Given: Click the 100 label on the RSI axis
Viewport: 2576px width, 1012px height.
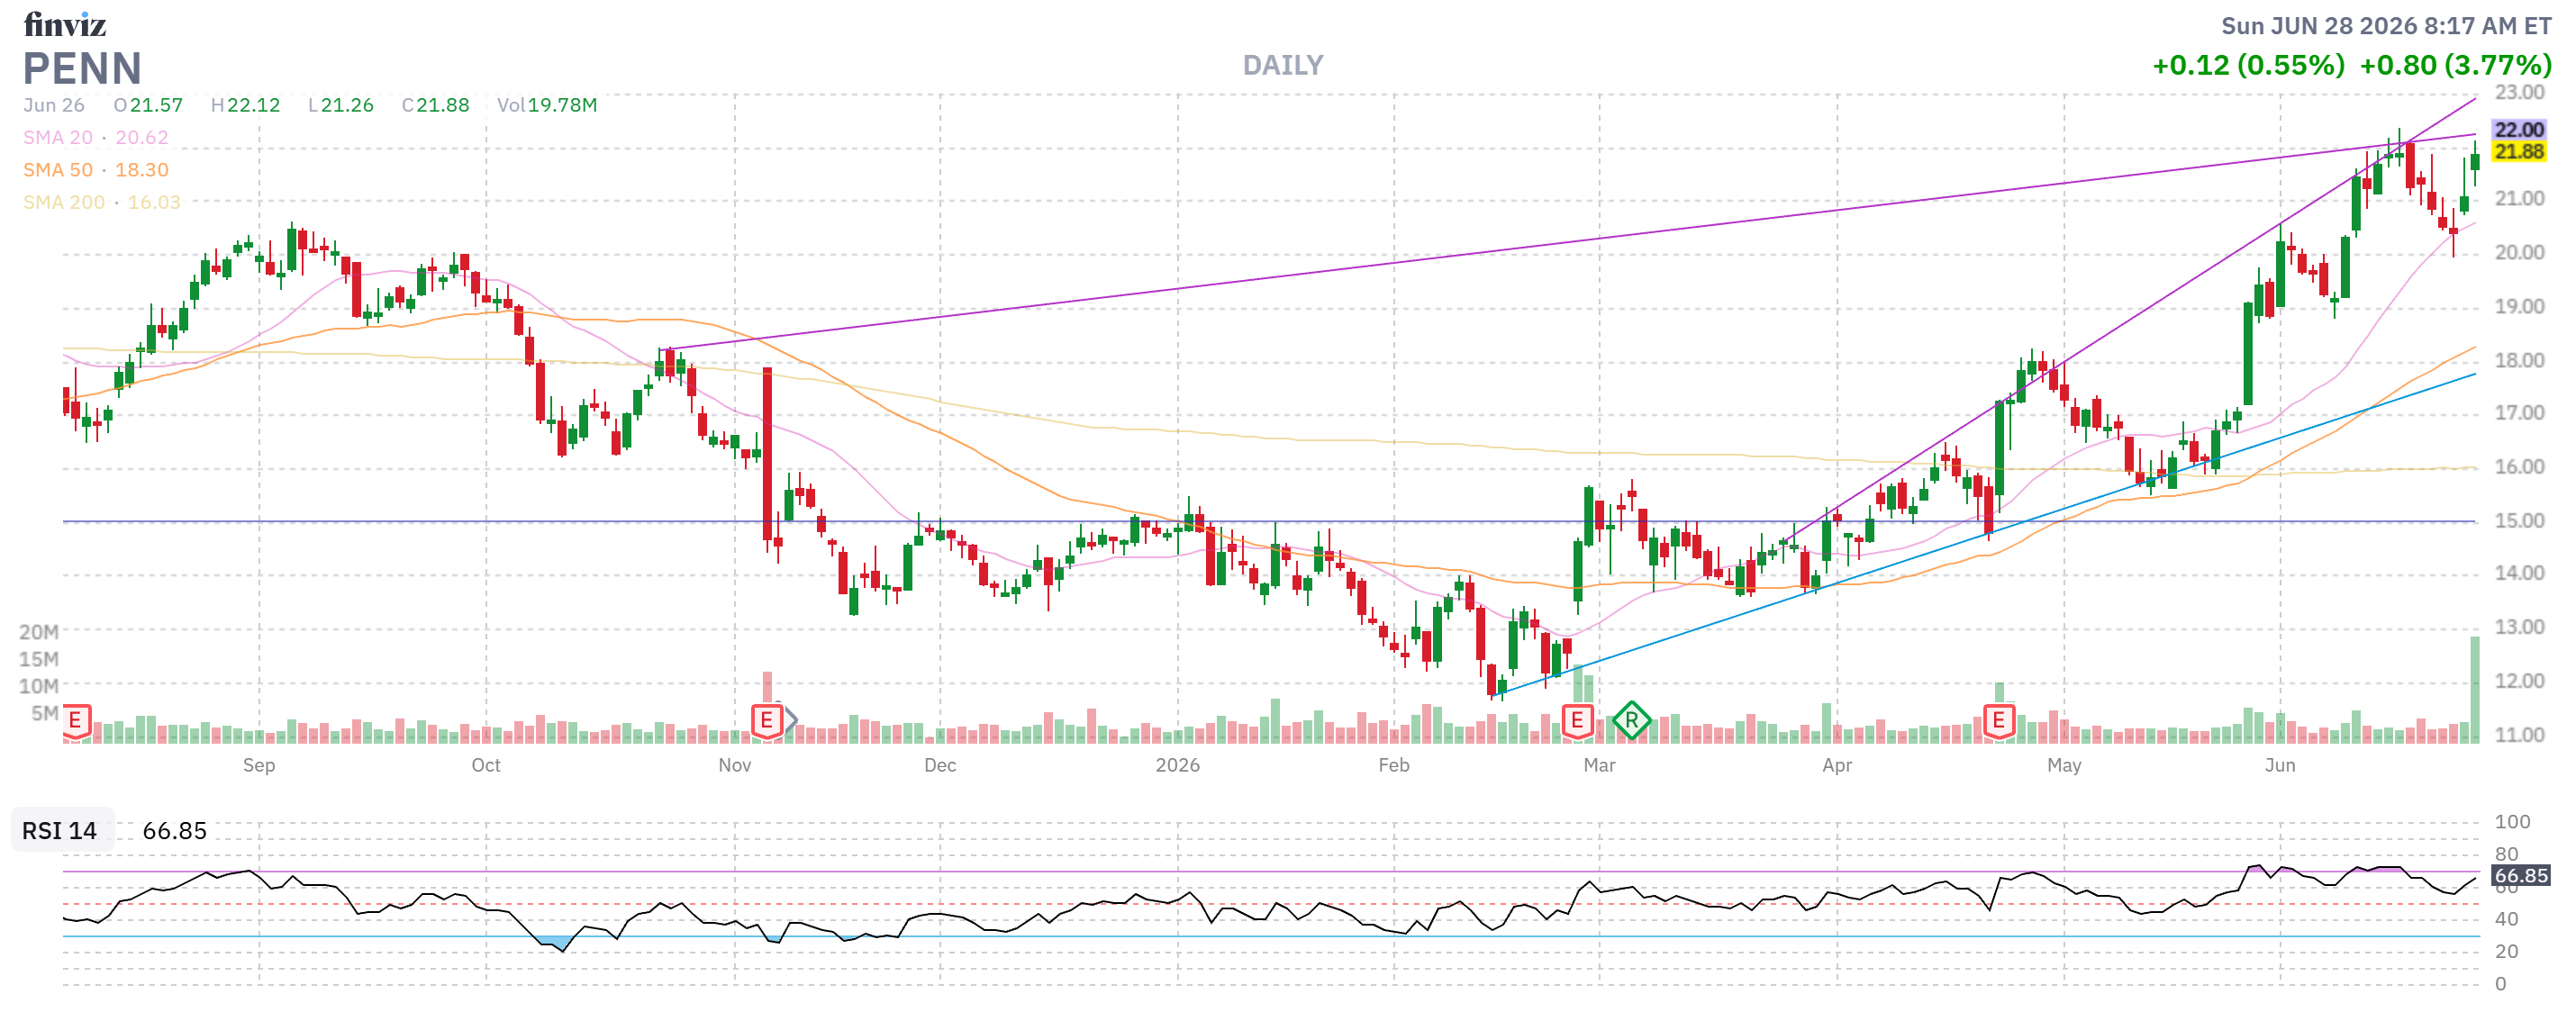Looking at the screenshot, I should [2512, 822].
